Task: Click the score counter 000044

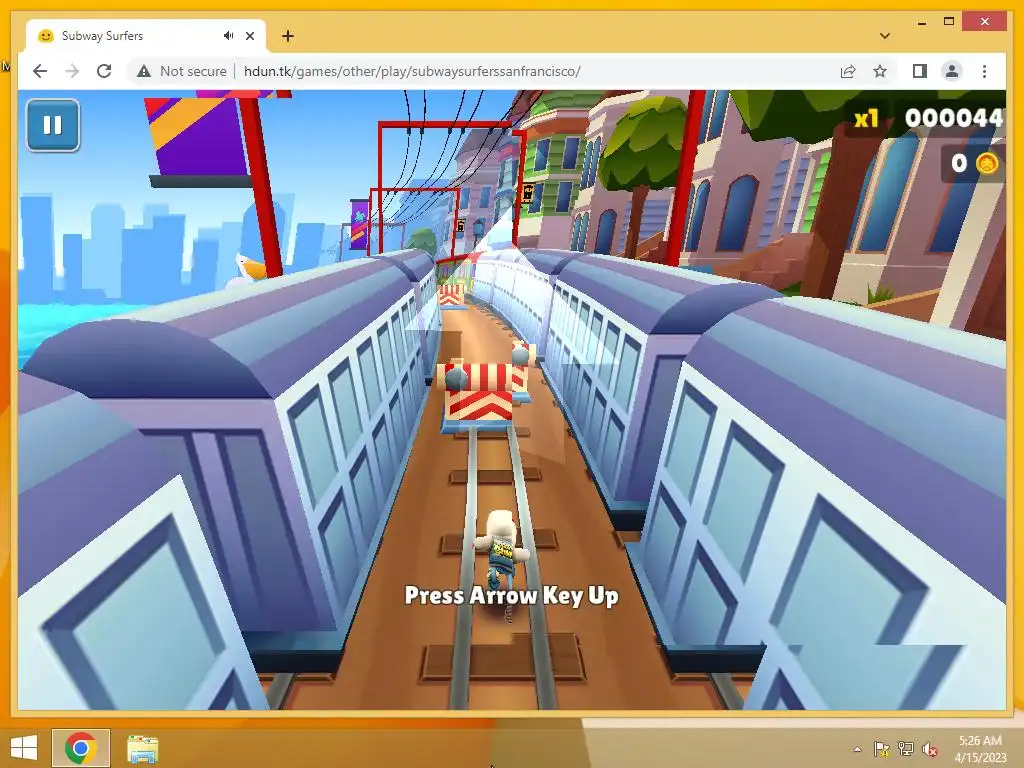Action: click(953, 118)
